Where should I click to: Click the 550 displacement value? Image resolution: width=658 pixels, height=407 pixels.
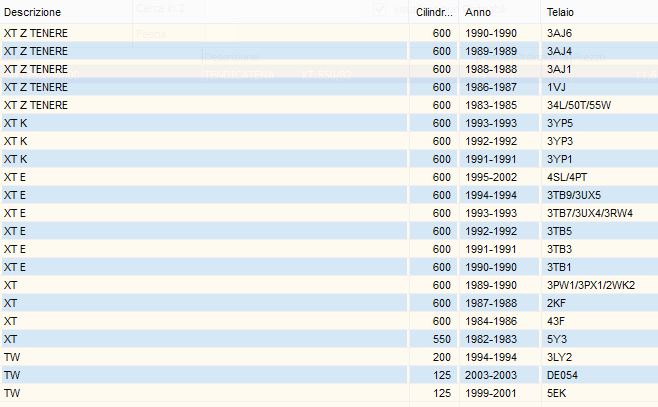tap(441, 339)
